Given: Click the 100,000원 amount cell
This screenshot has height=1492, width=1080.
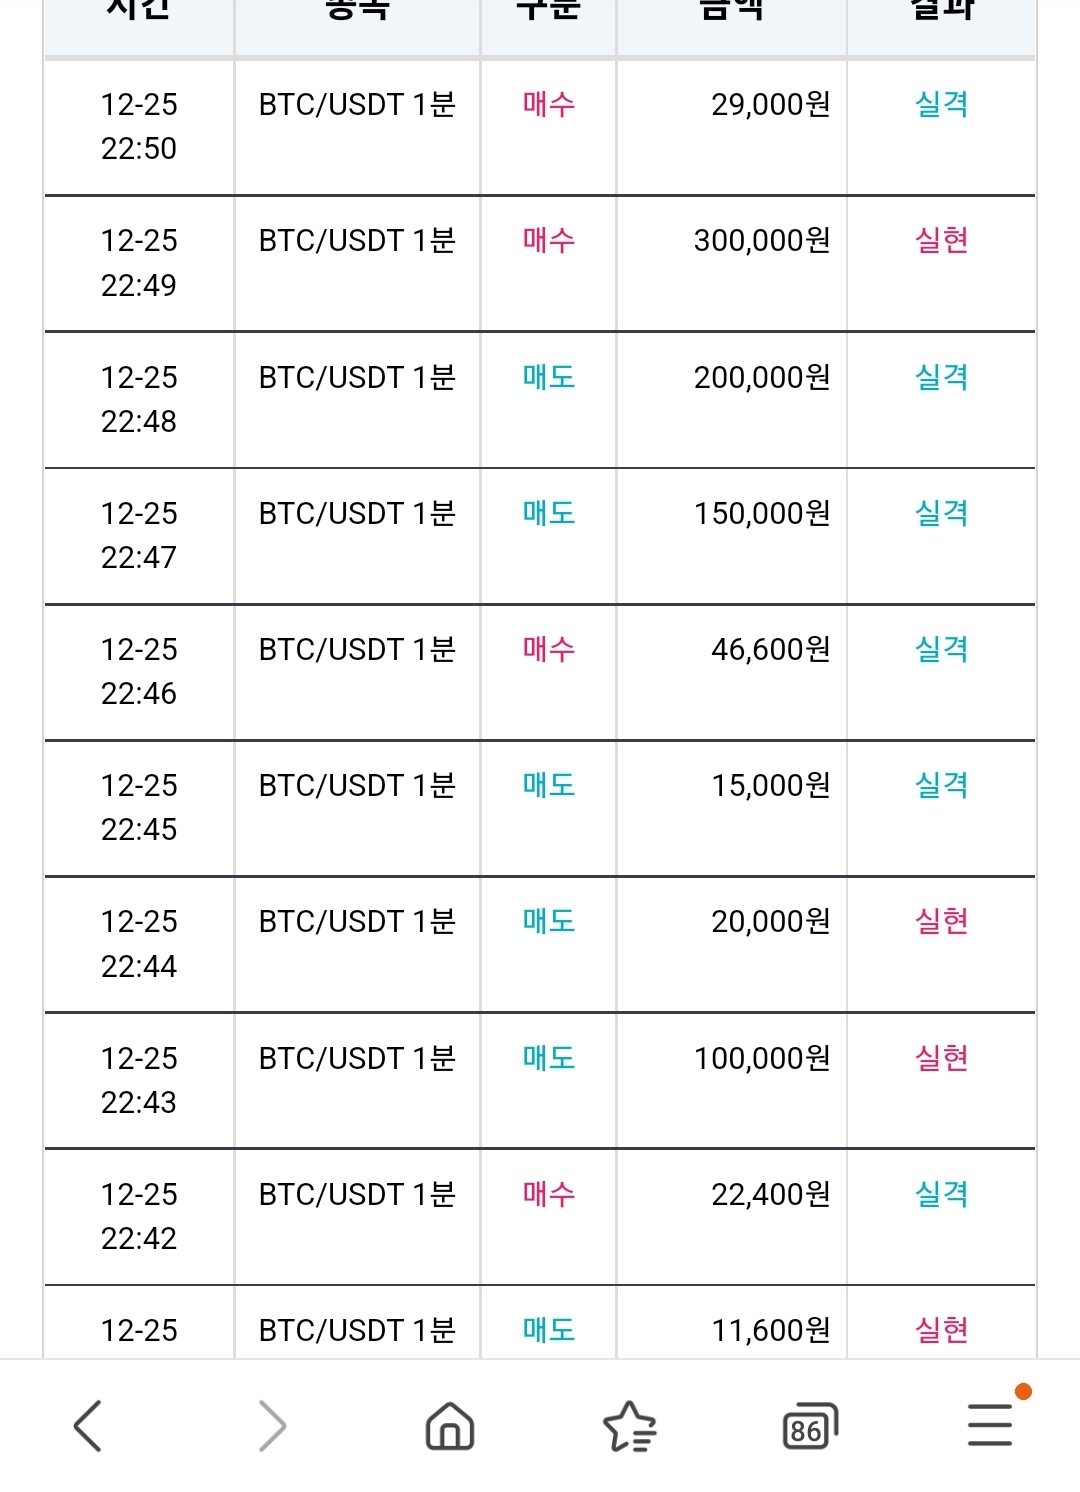Looking at the screenshot, I should click(762, 1058).
